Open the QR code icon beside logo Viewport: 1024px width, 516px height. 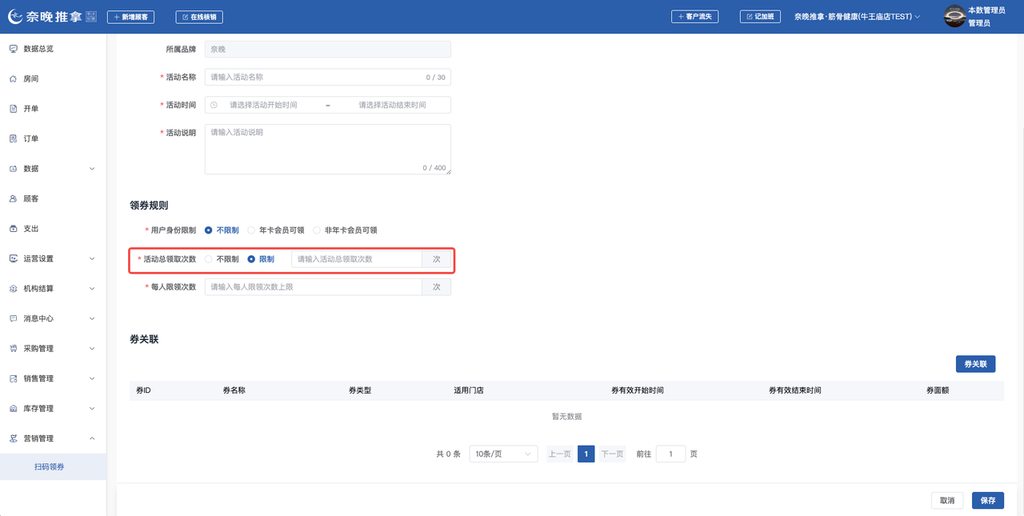point(91,17)
